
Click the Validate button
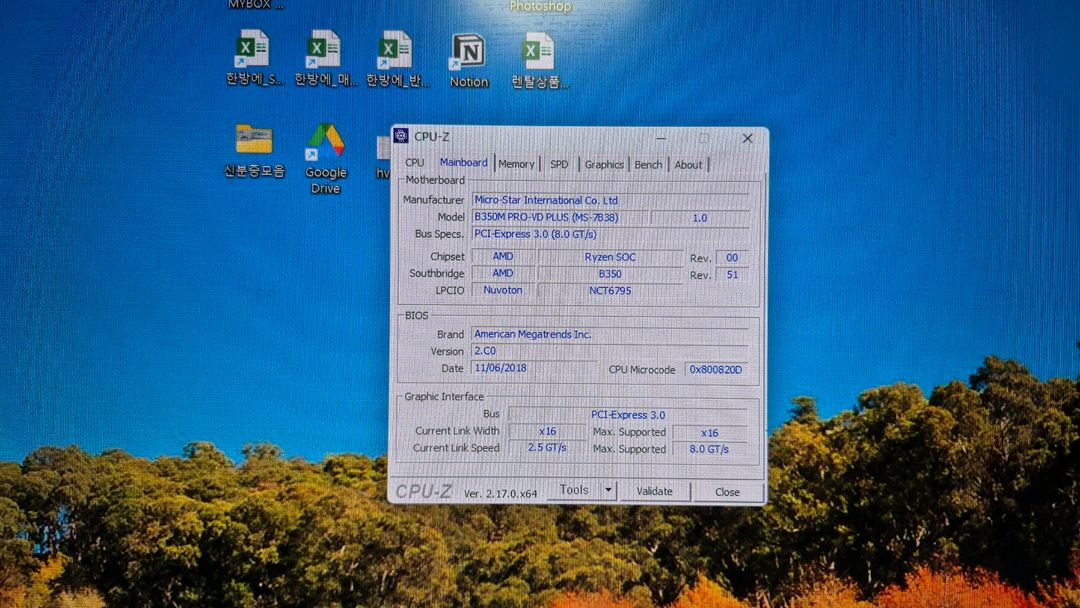655,491
